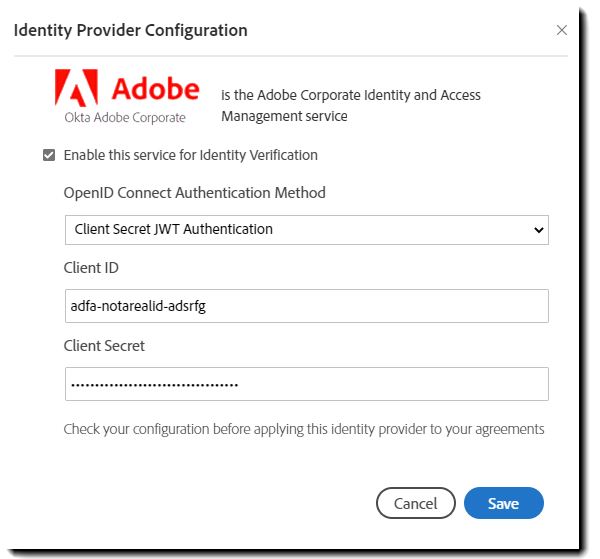Click the Client Secret label
Image resolution: width=600 pixels, height=559 pixels.
tap(104, 345)
